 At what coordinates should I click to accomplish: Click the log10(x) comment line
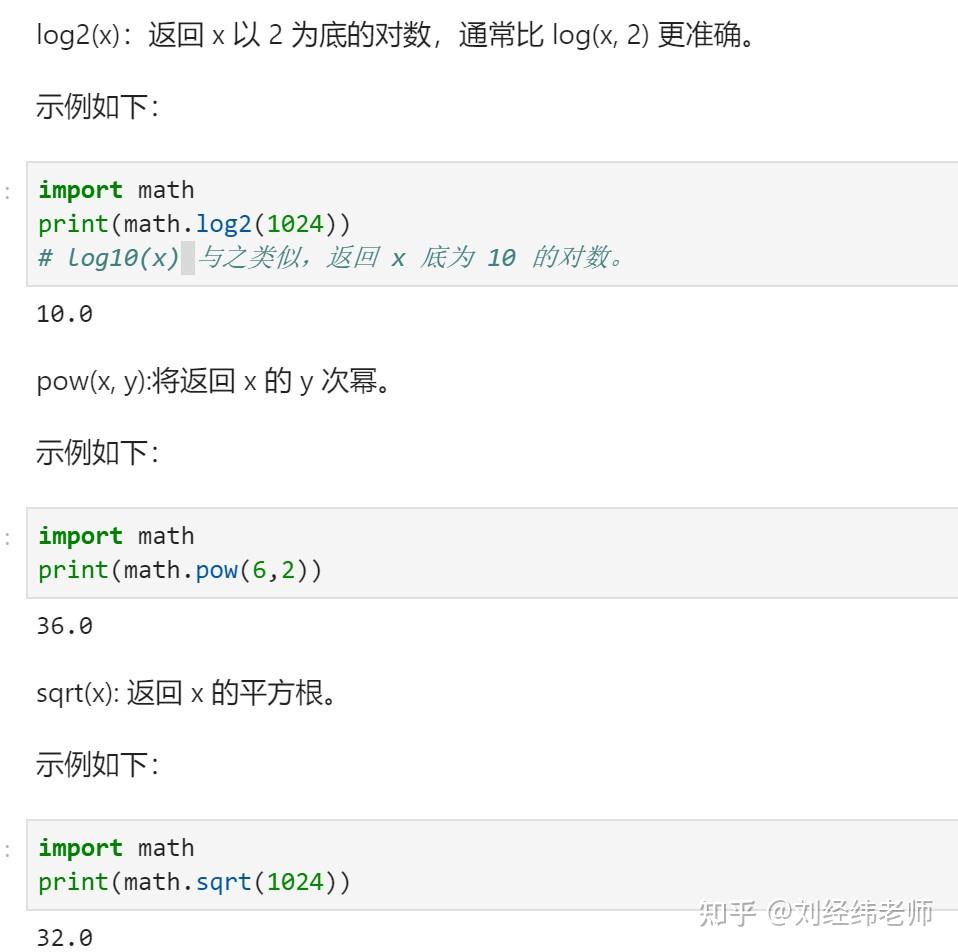pyautogui.click(x=330, y=258)
